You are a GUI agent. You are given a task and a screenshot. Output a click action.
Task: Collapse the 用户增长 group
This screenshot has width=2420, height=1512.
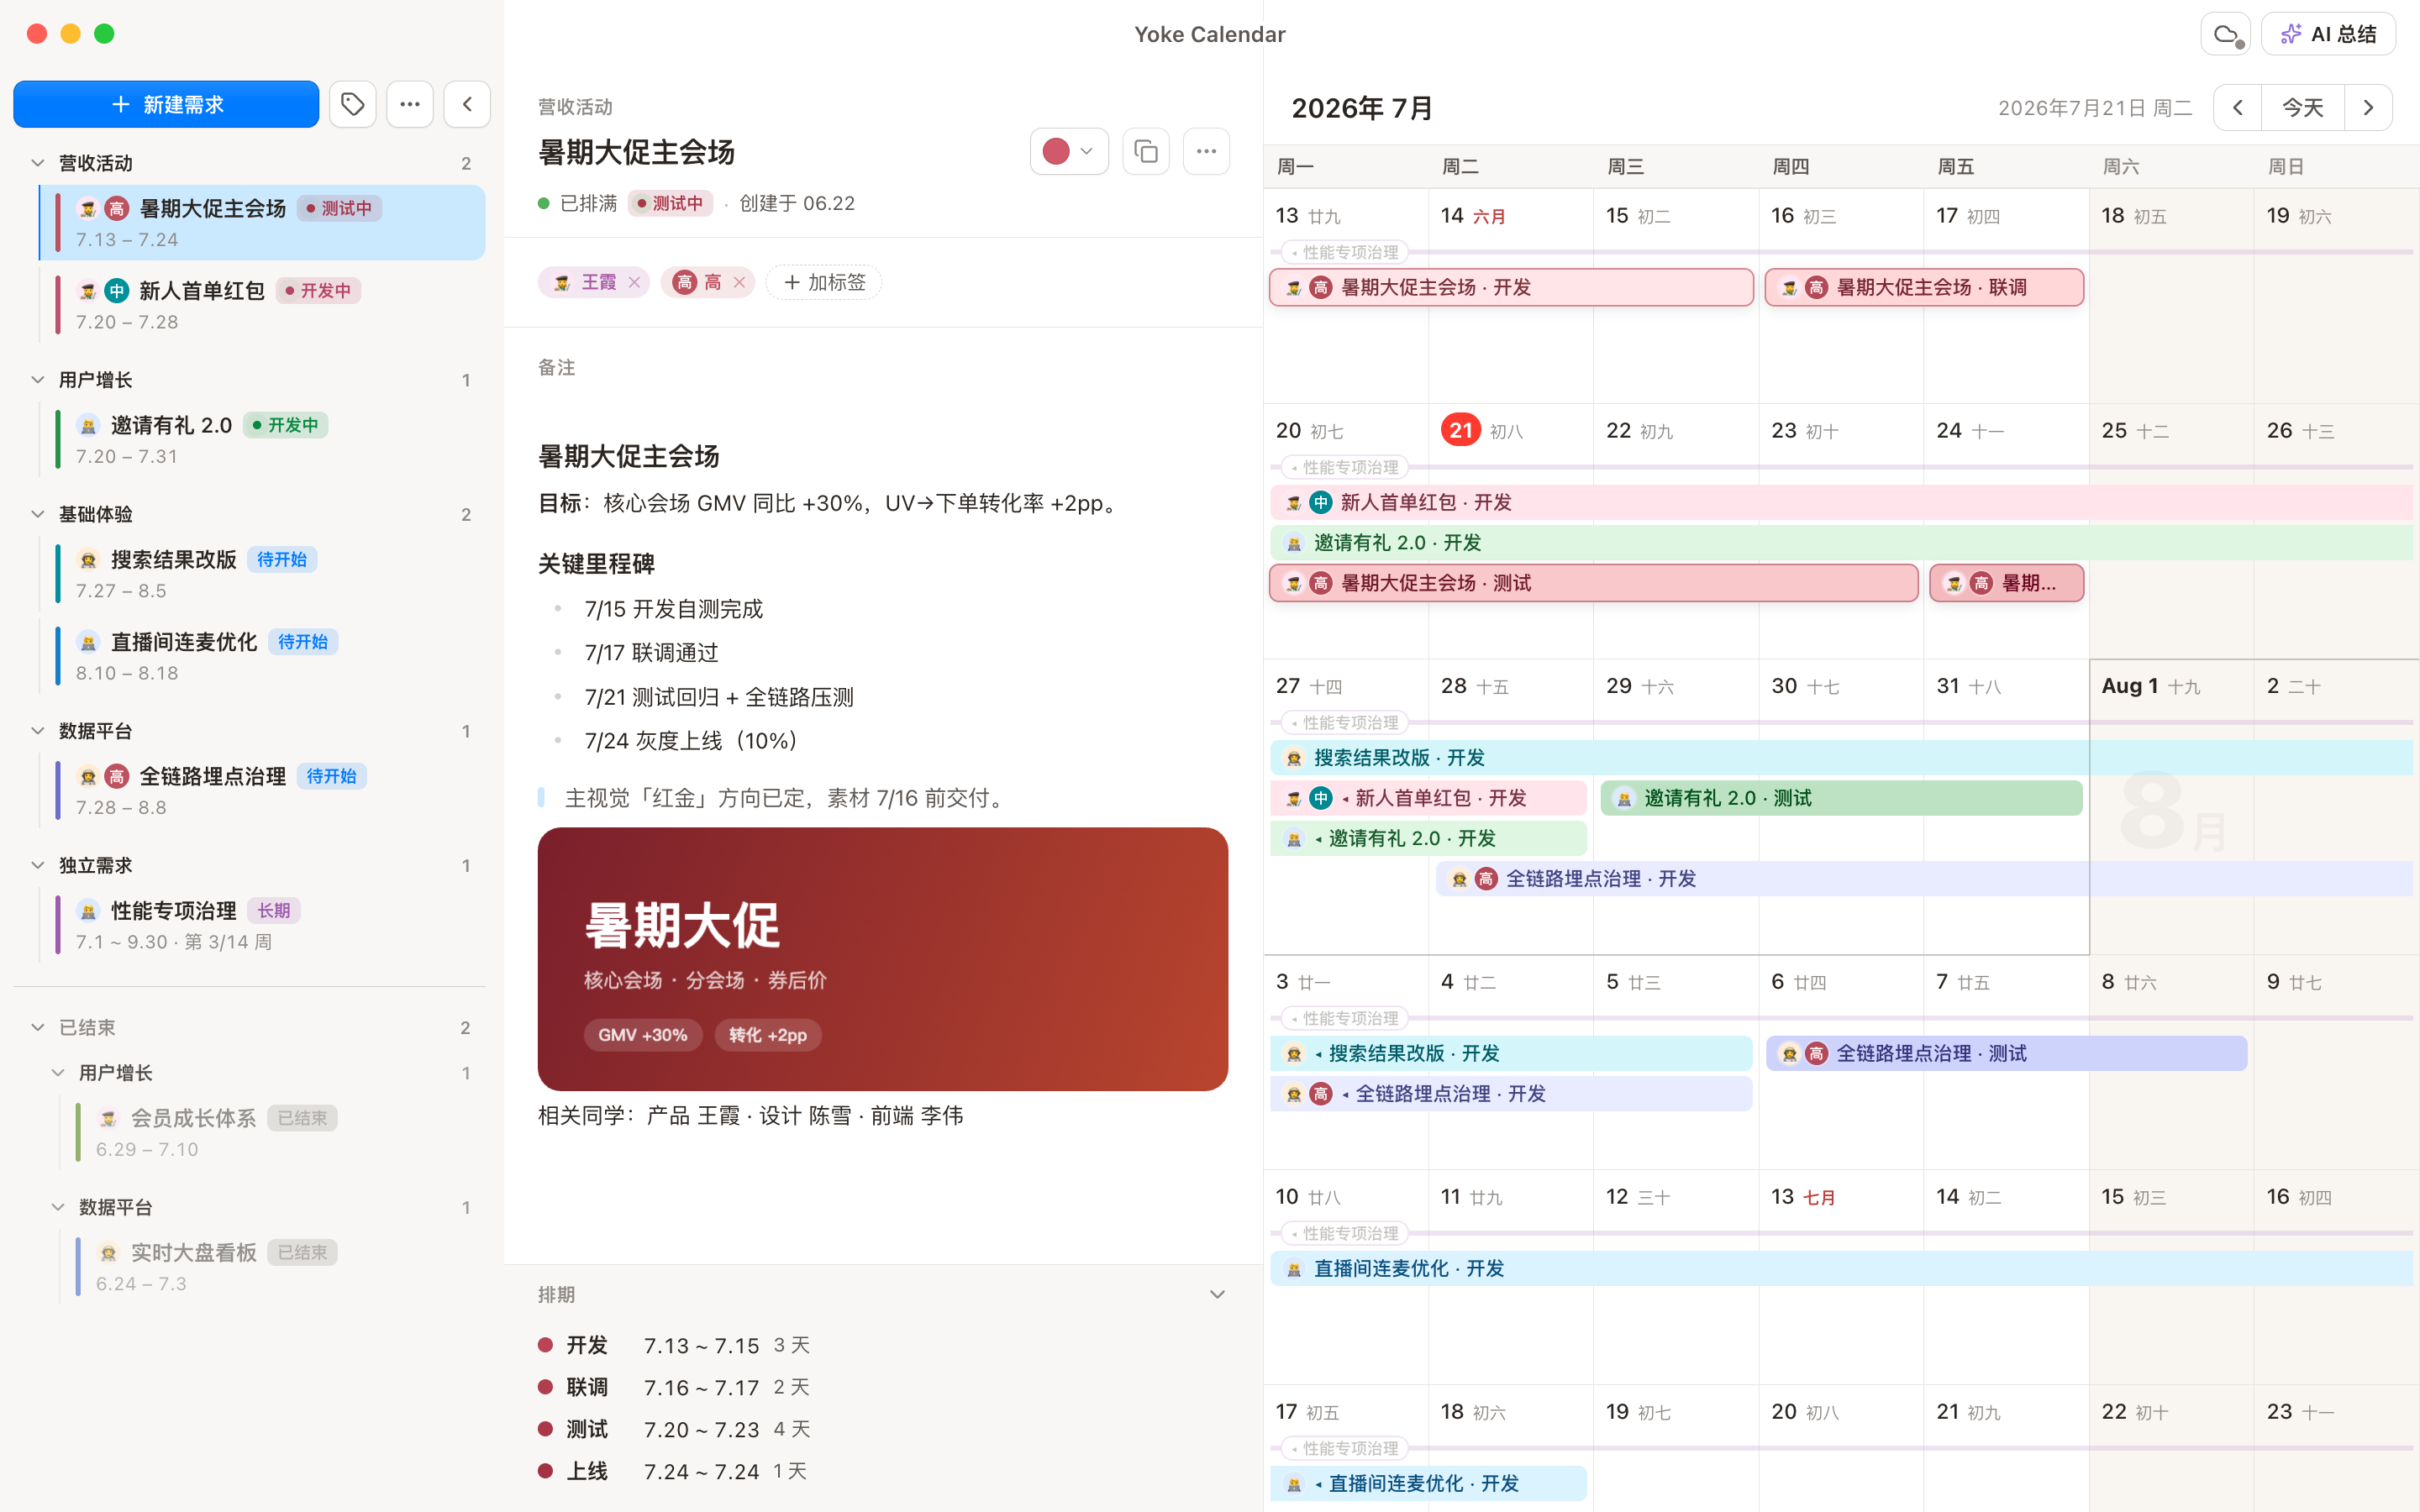38,380
